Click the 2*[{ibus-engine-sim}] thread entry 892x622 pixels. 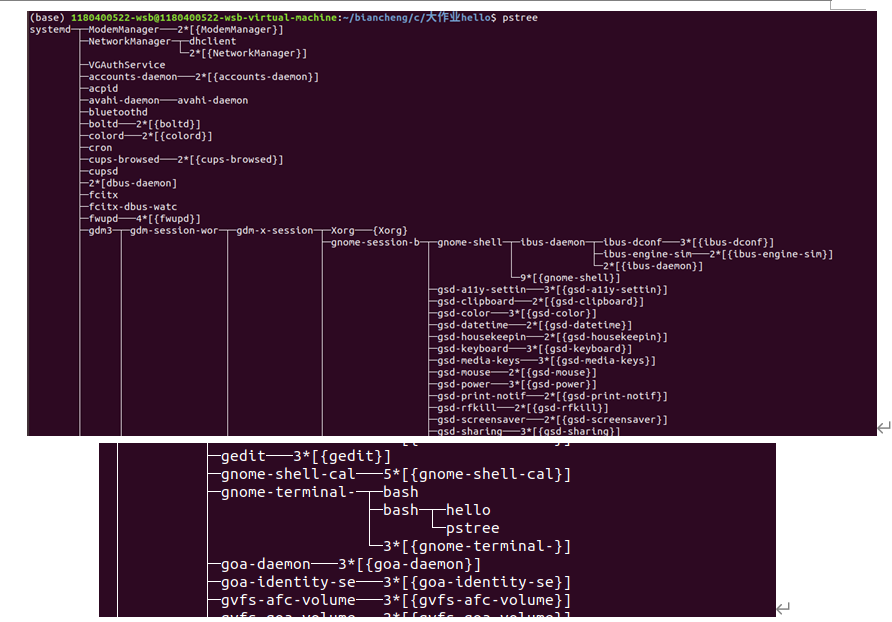(x=771, y=254)
